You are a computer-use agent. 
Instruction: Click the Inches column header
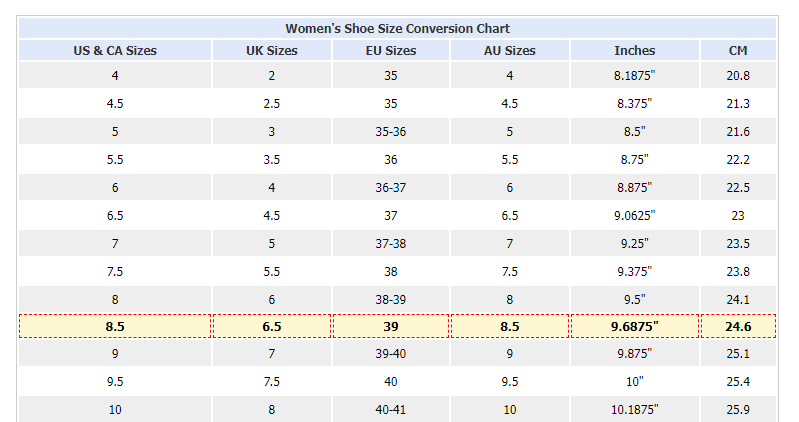[x=634, y=50]
